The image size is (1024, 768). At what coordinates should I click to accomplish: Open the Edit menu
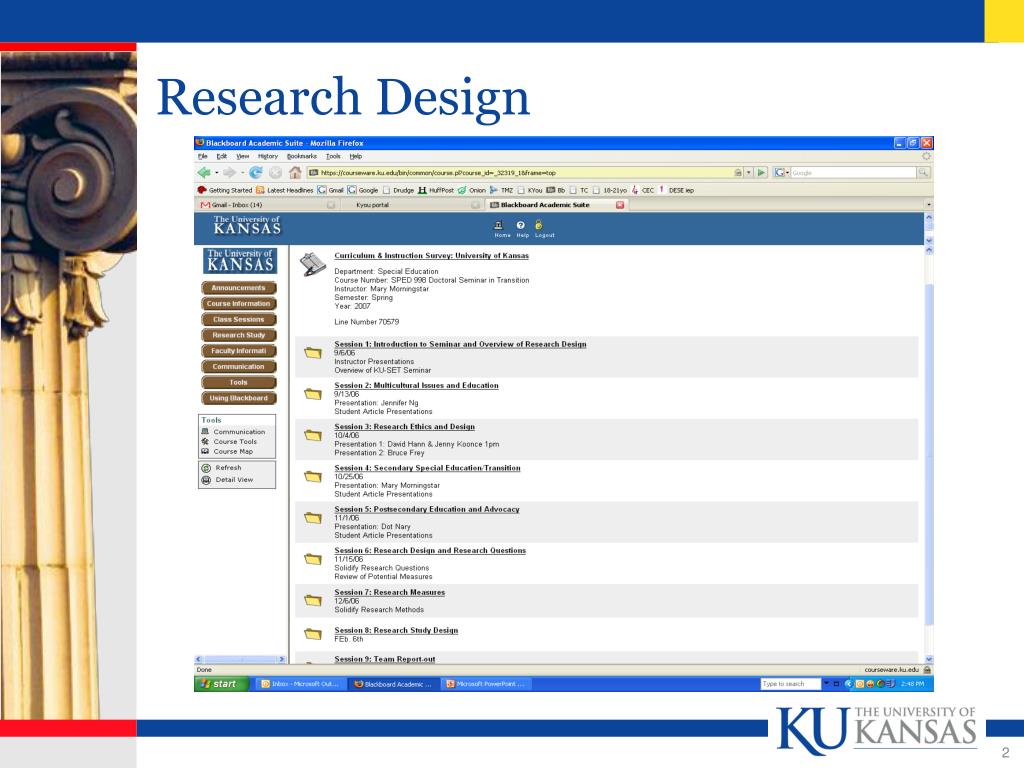(x=222, y=157)
